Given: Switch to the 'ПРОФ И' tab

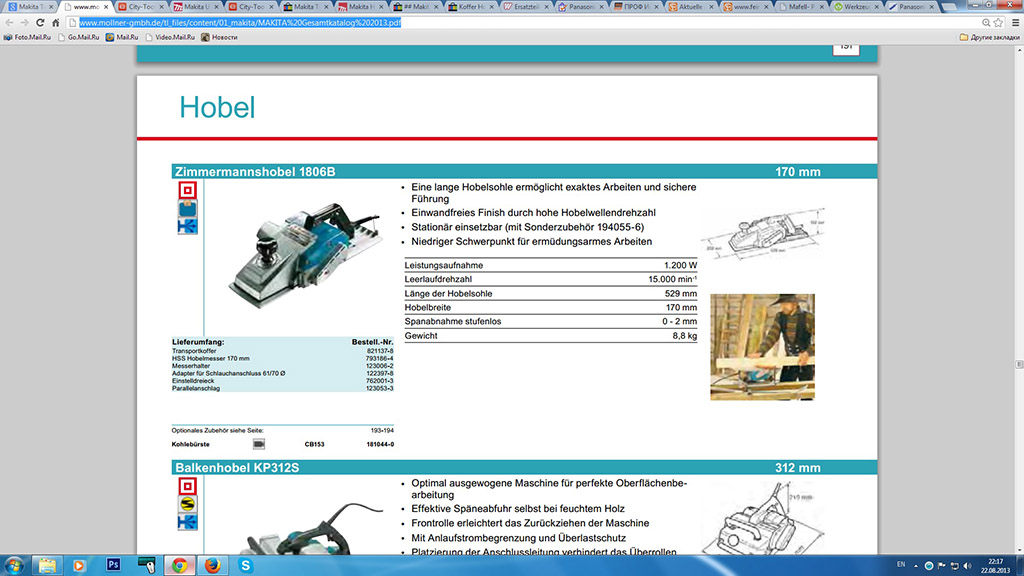Looking at the screenshot, I should pyautogui.click(x=635, y=7).
